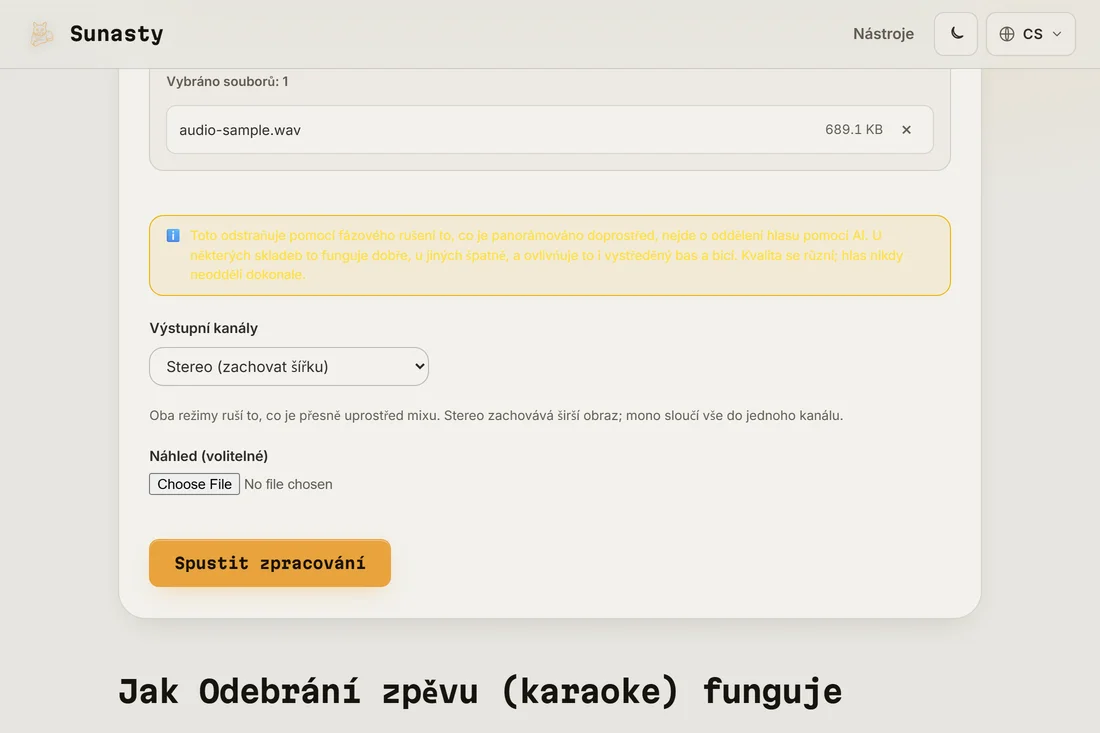Screen dimensions: 1100x733
Task: Select the audio-sample.wav file name
Action: click(240, 130)
